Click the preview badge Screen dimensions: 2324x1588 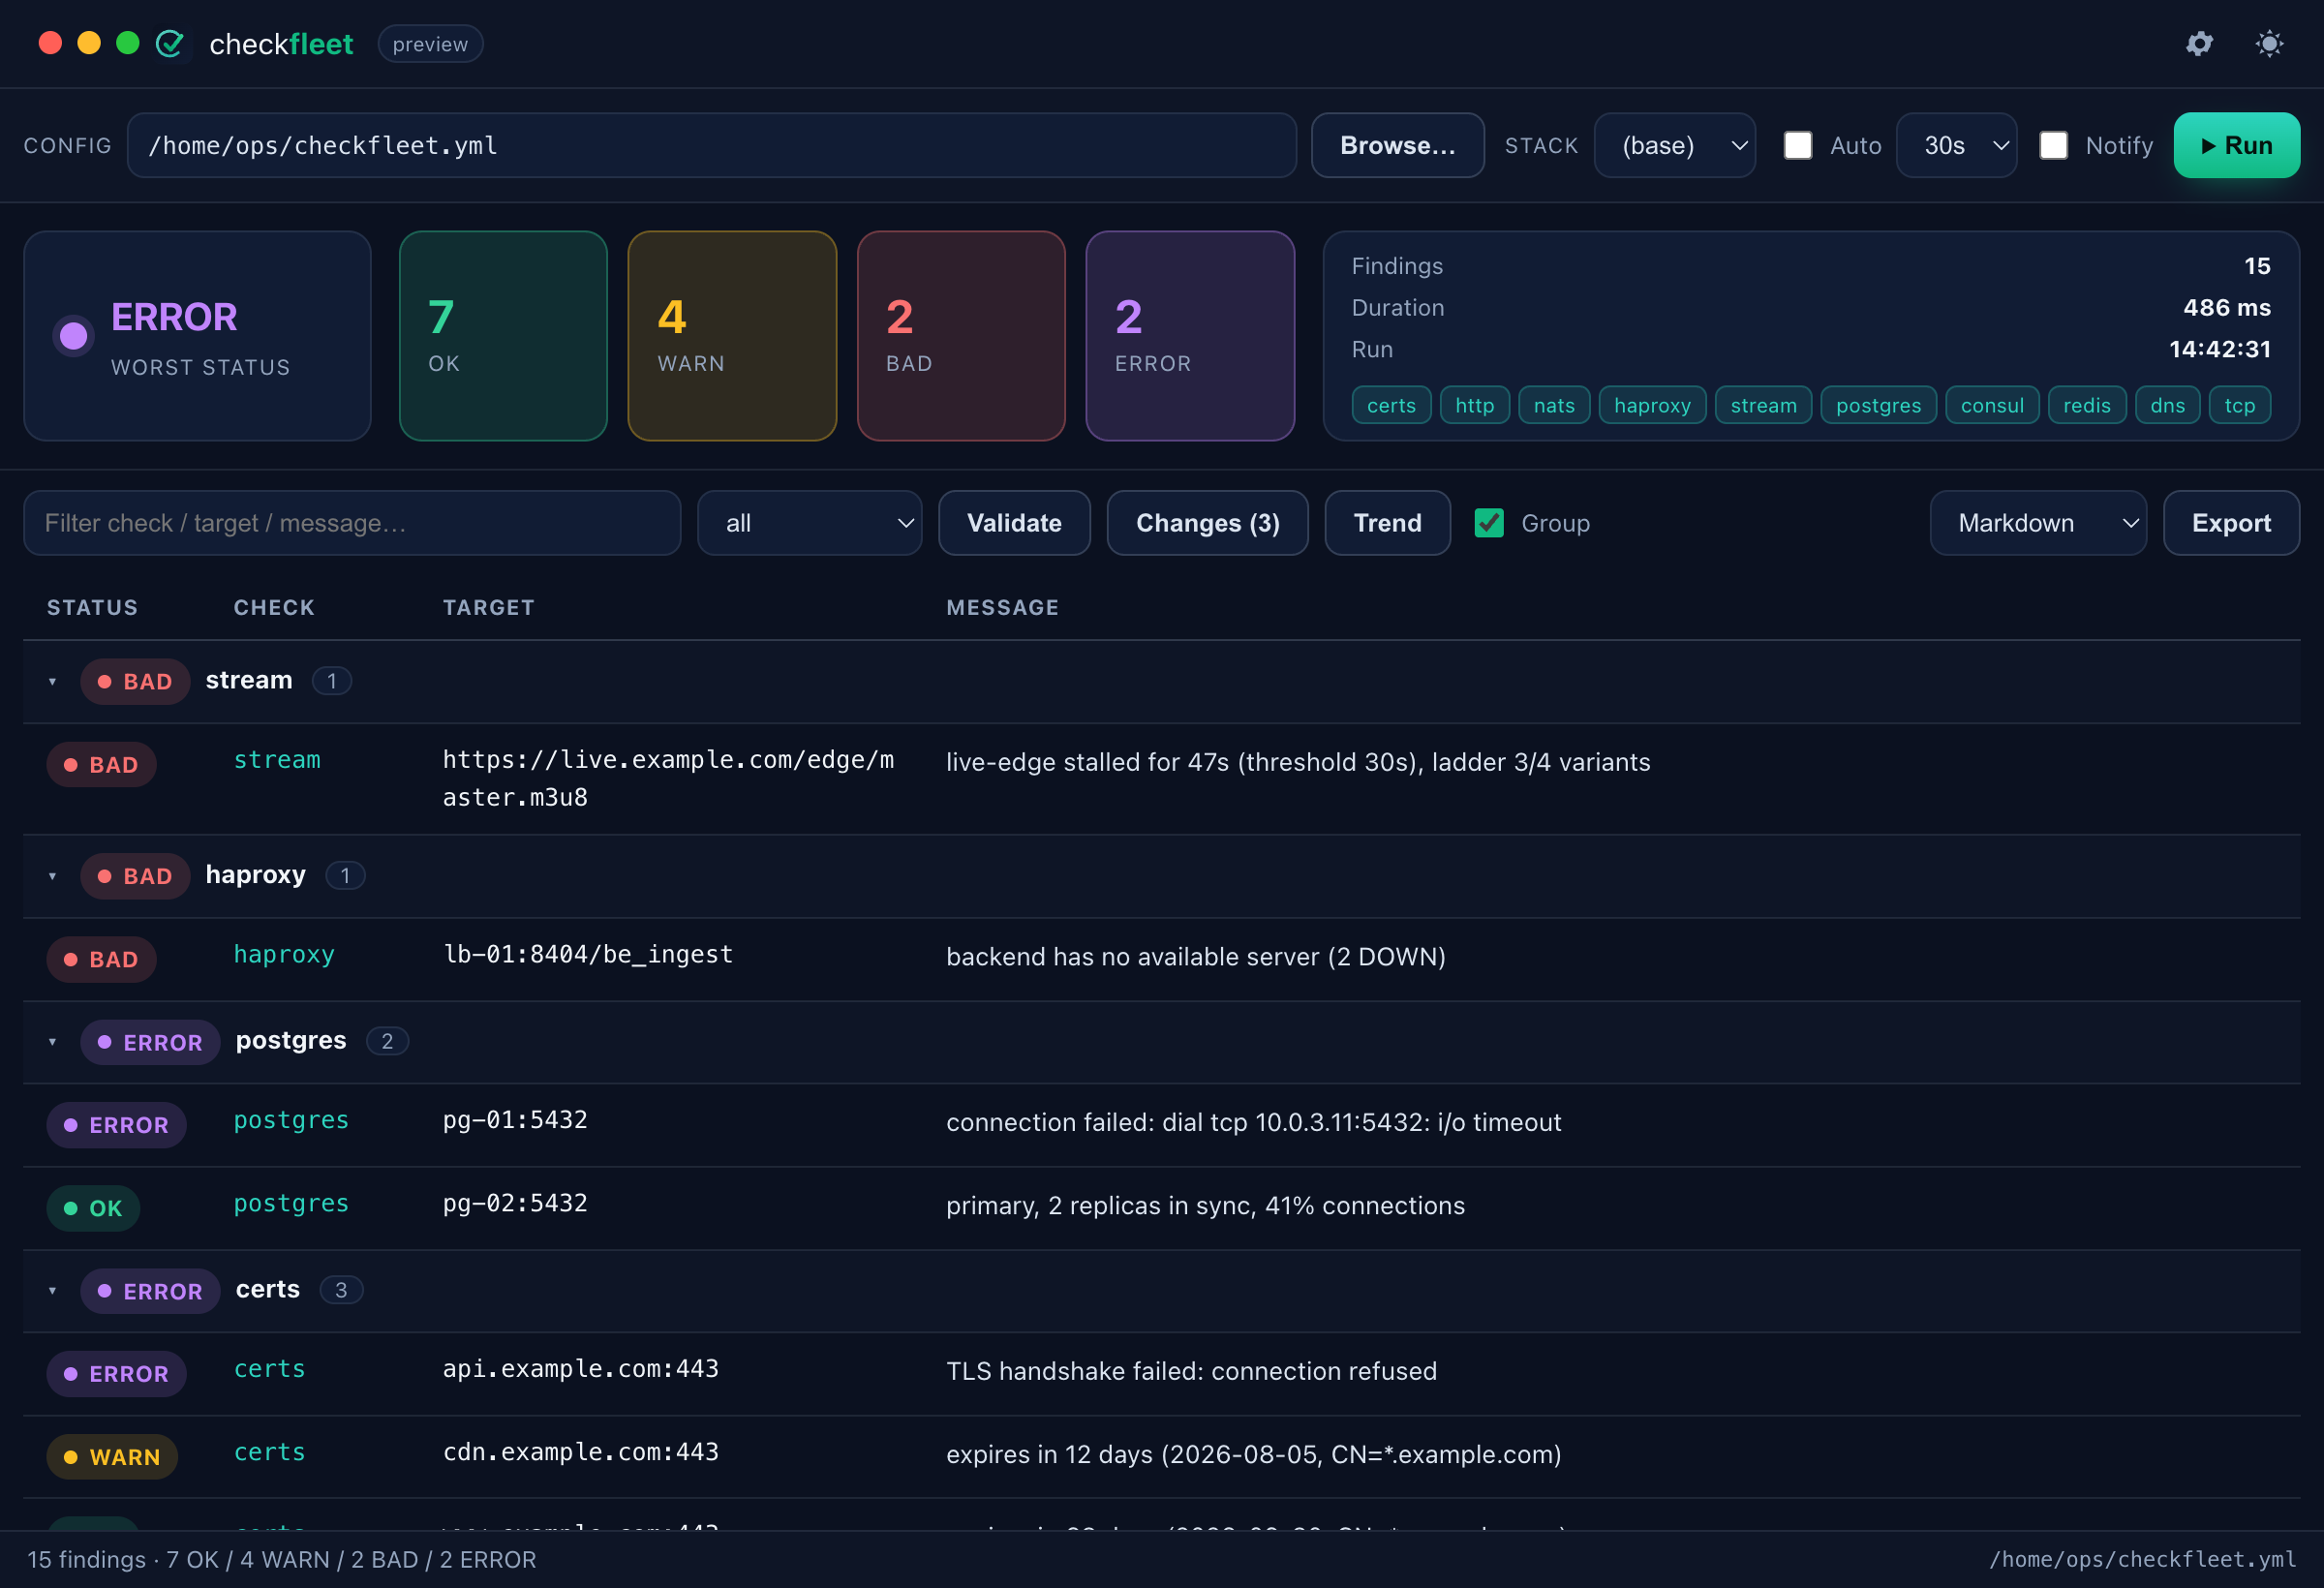[430, 44]
